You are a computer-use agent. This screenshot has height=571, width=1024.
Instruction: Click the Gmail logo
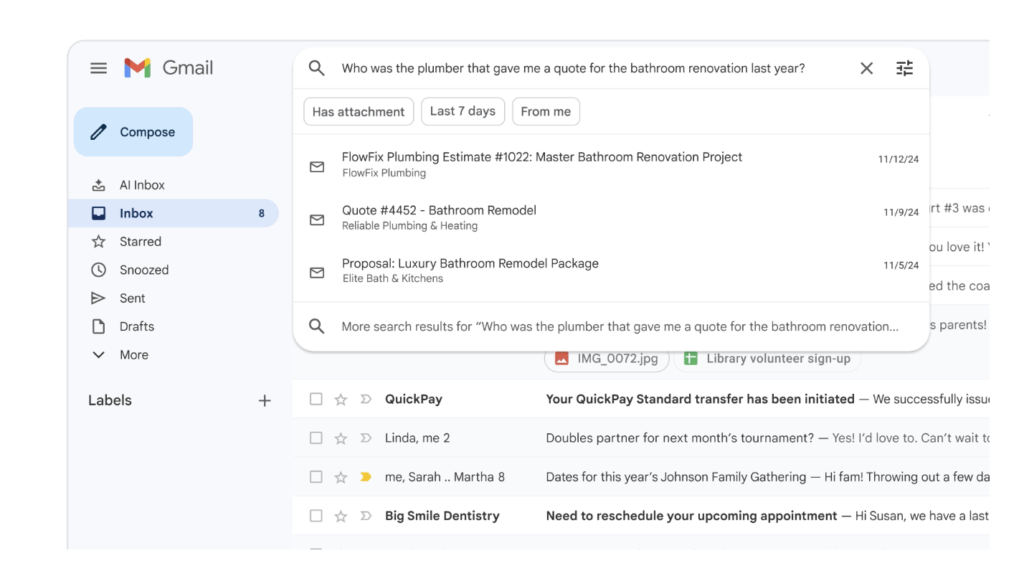(168, 67)
